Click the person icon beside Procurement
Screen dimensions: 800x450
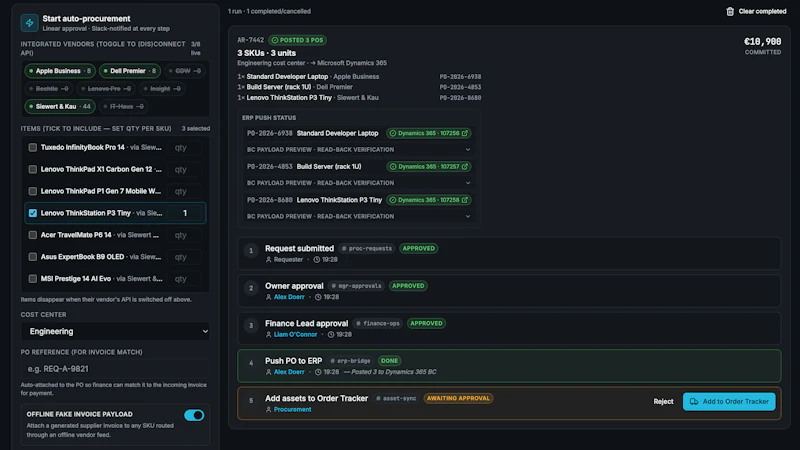coord(269,410)
